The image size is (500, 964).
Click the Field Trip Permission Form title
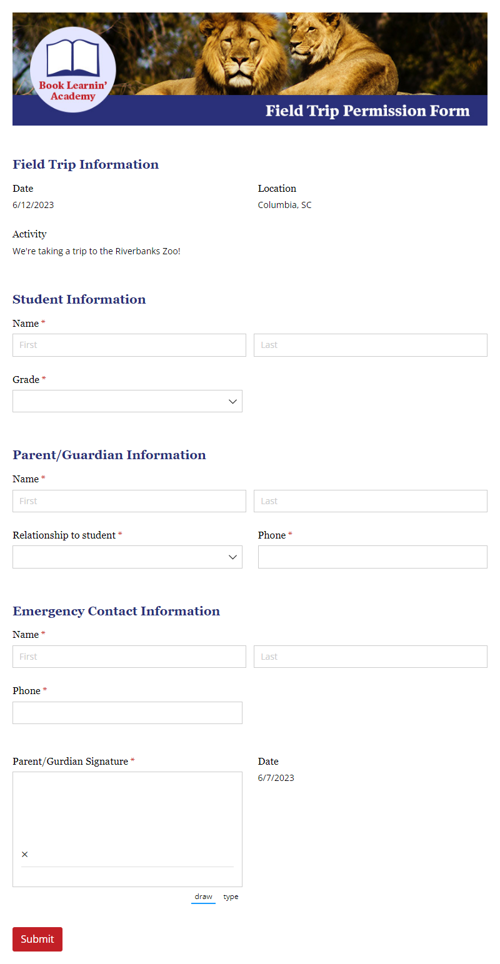[x=367, y=111]
